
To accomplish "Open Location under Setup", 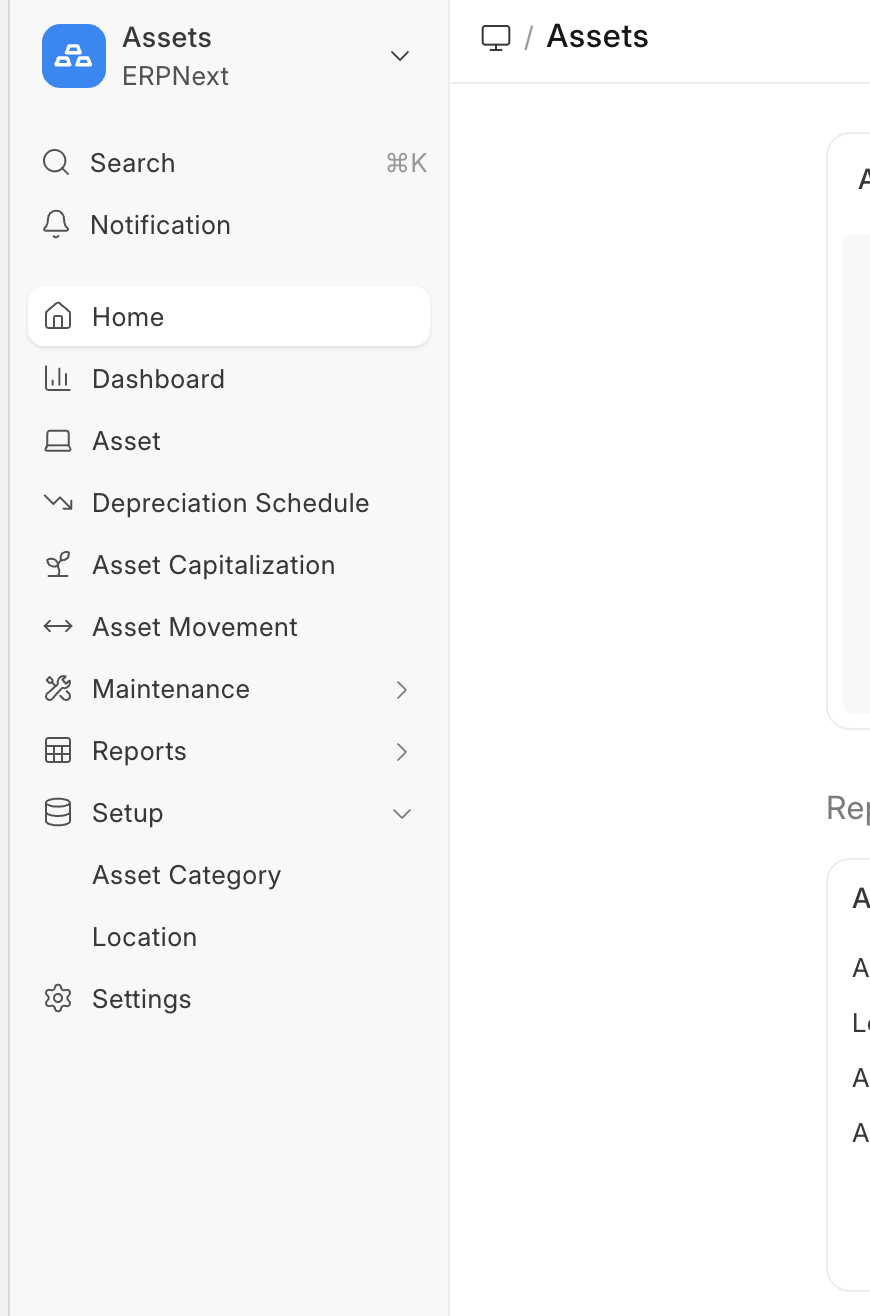I will [144, 937].
